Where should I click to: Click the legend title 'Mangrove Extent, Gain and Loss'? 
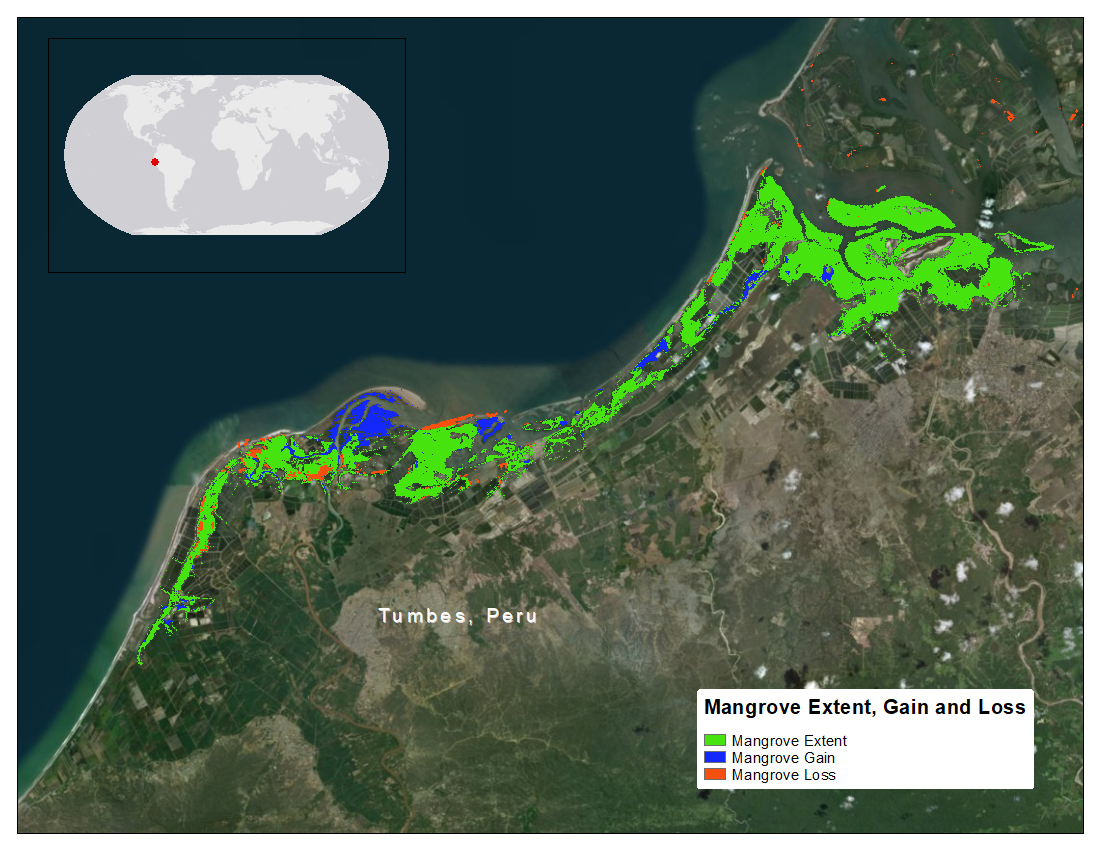(865, 707)
